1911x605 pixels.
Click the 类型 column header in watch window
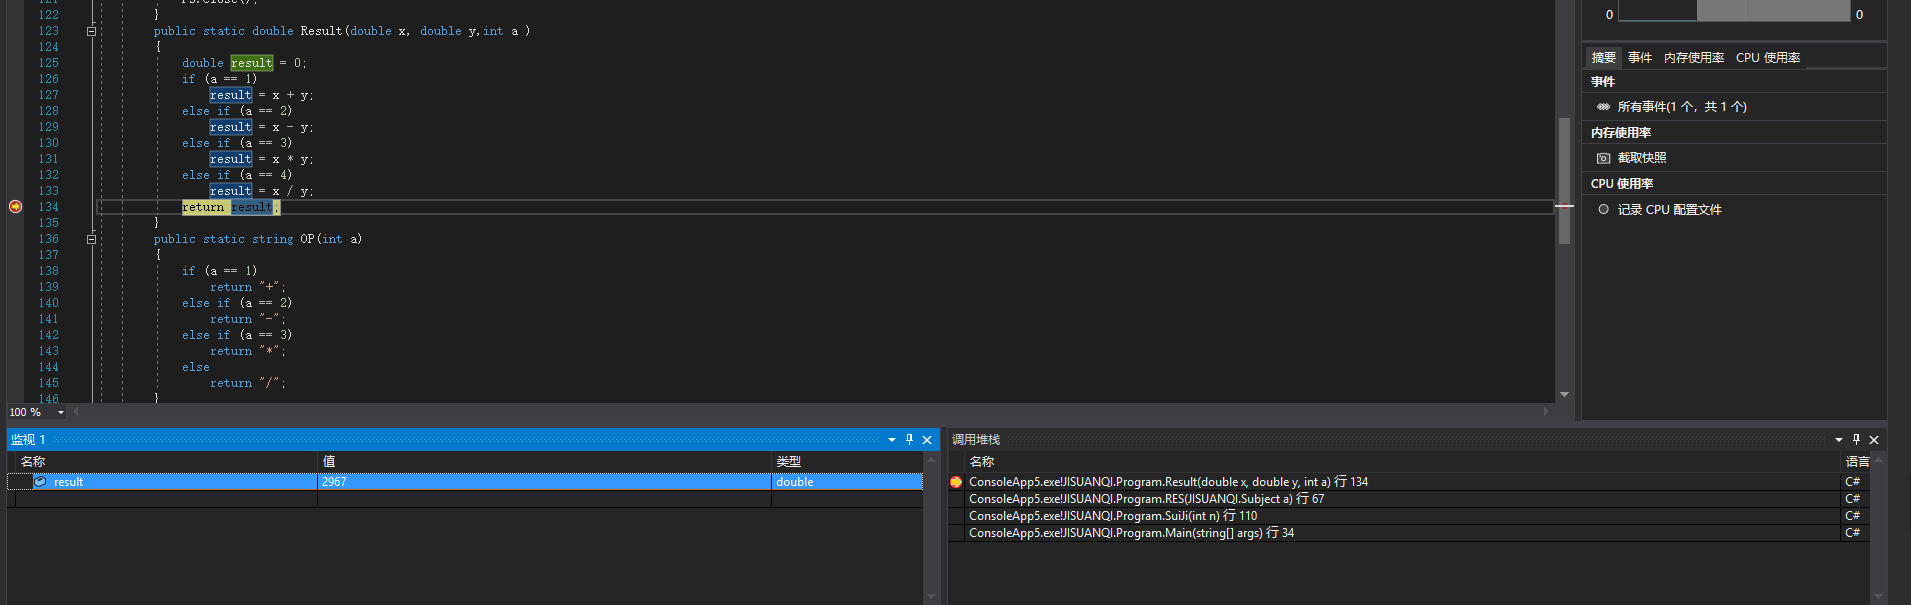pyautogui.click(x=789, y=462)
